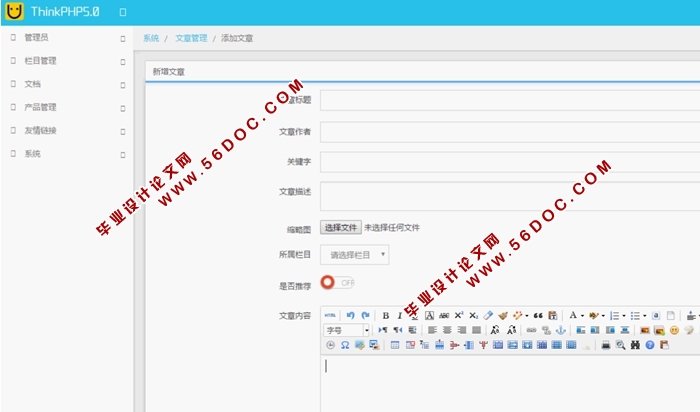Open the ordered list dropdown

624,316
